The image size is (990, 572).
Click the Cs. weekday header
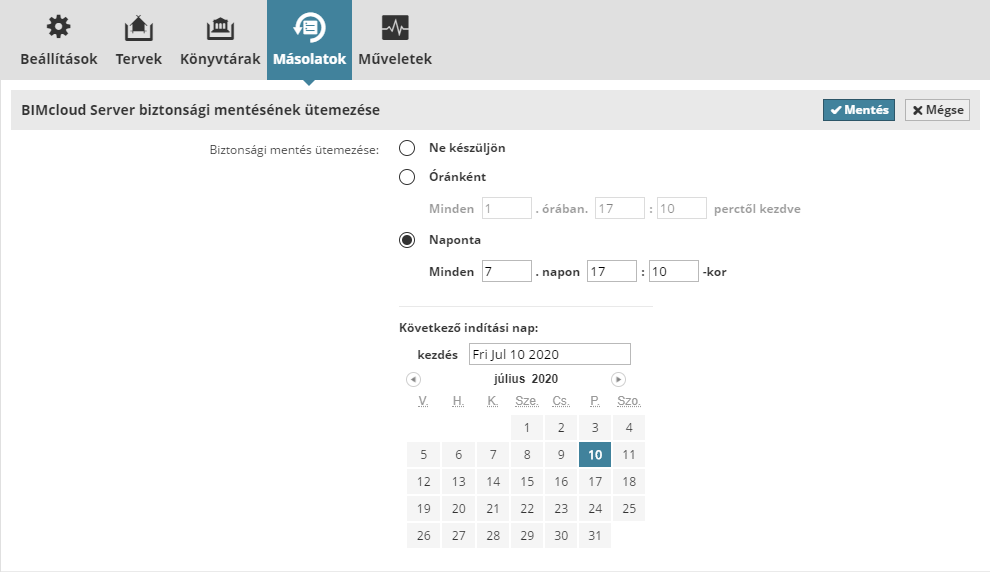[561, 401]
